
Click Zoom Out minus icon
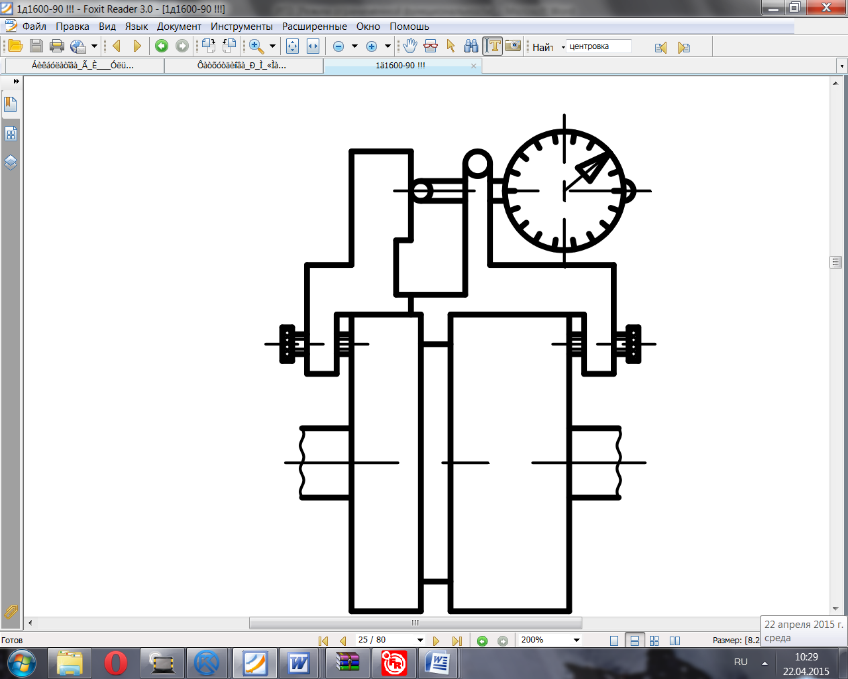click(339, 47)
